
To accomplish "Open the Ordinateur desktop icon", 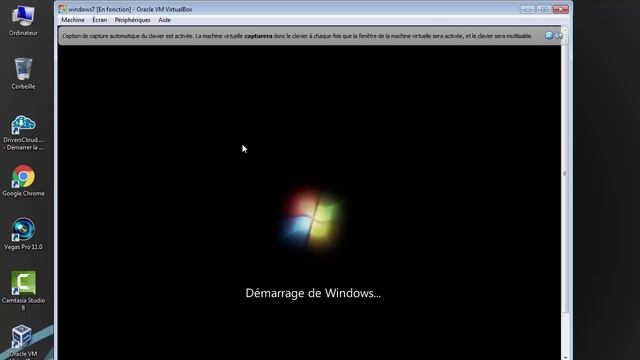I will click(x=23, y=21).
